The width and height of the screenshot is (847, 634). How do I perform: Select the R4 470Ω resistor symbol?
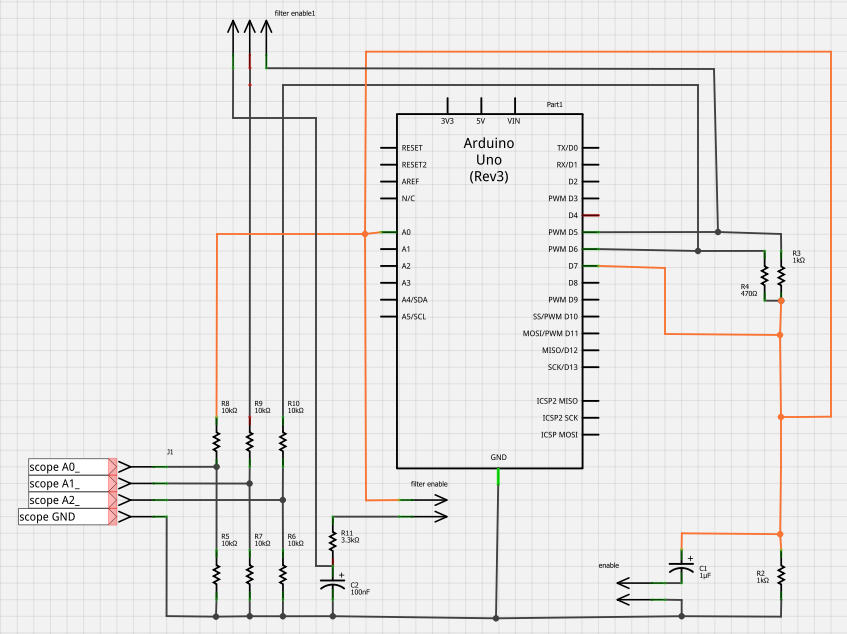765,275
